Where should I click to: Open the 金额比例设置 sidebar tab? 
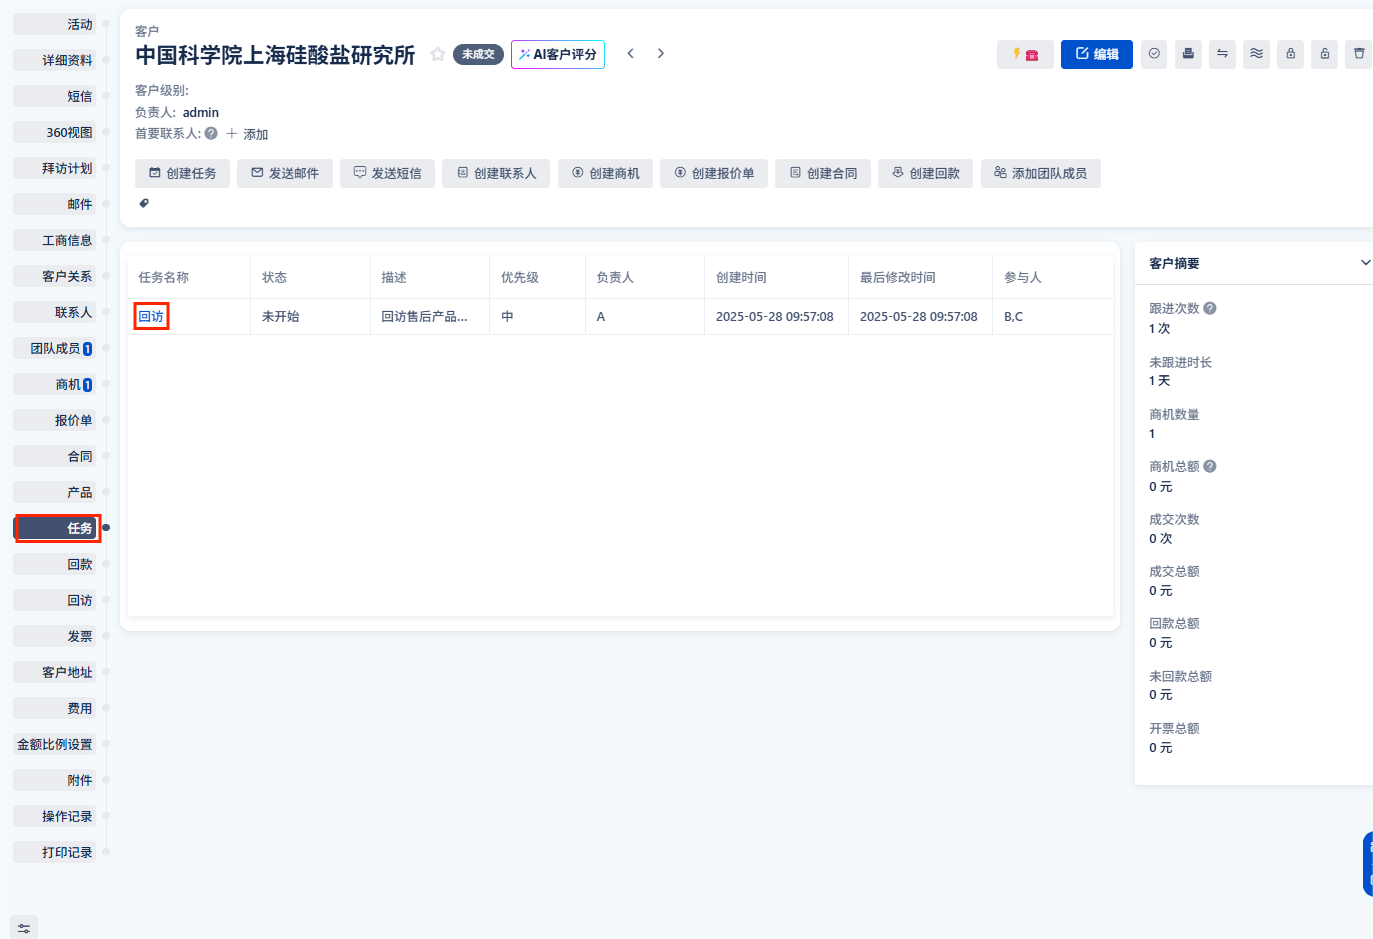55,744
